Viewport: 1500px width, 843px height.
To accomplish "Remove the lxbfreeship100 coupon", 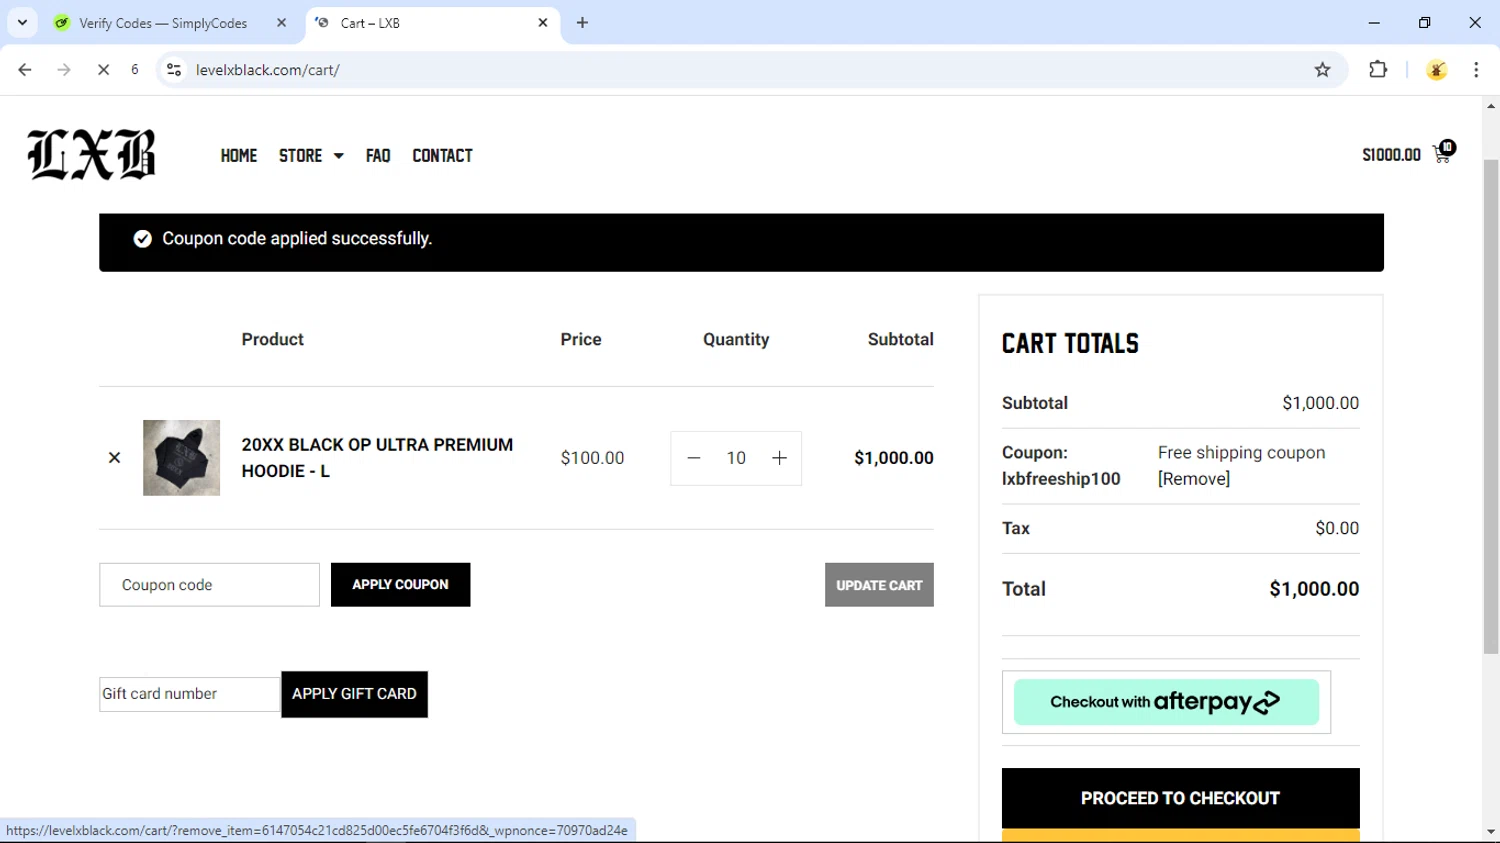I will (1194, 479).
